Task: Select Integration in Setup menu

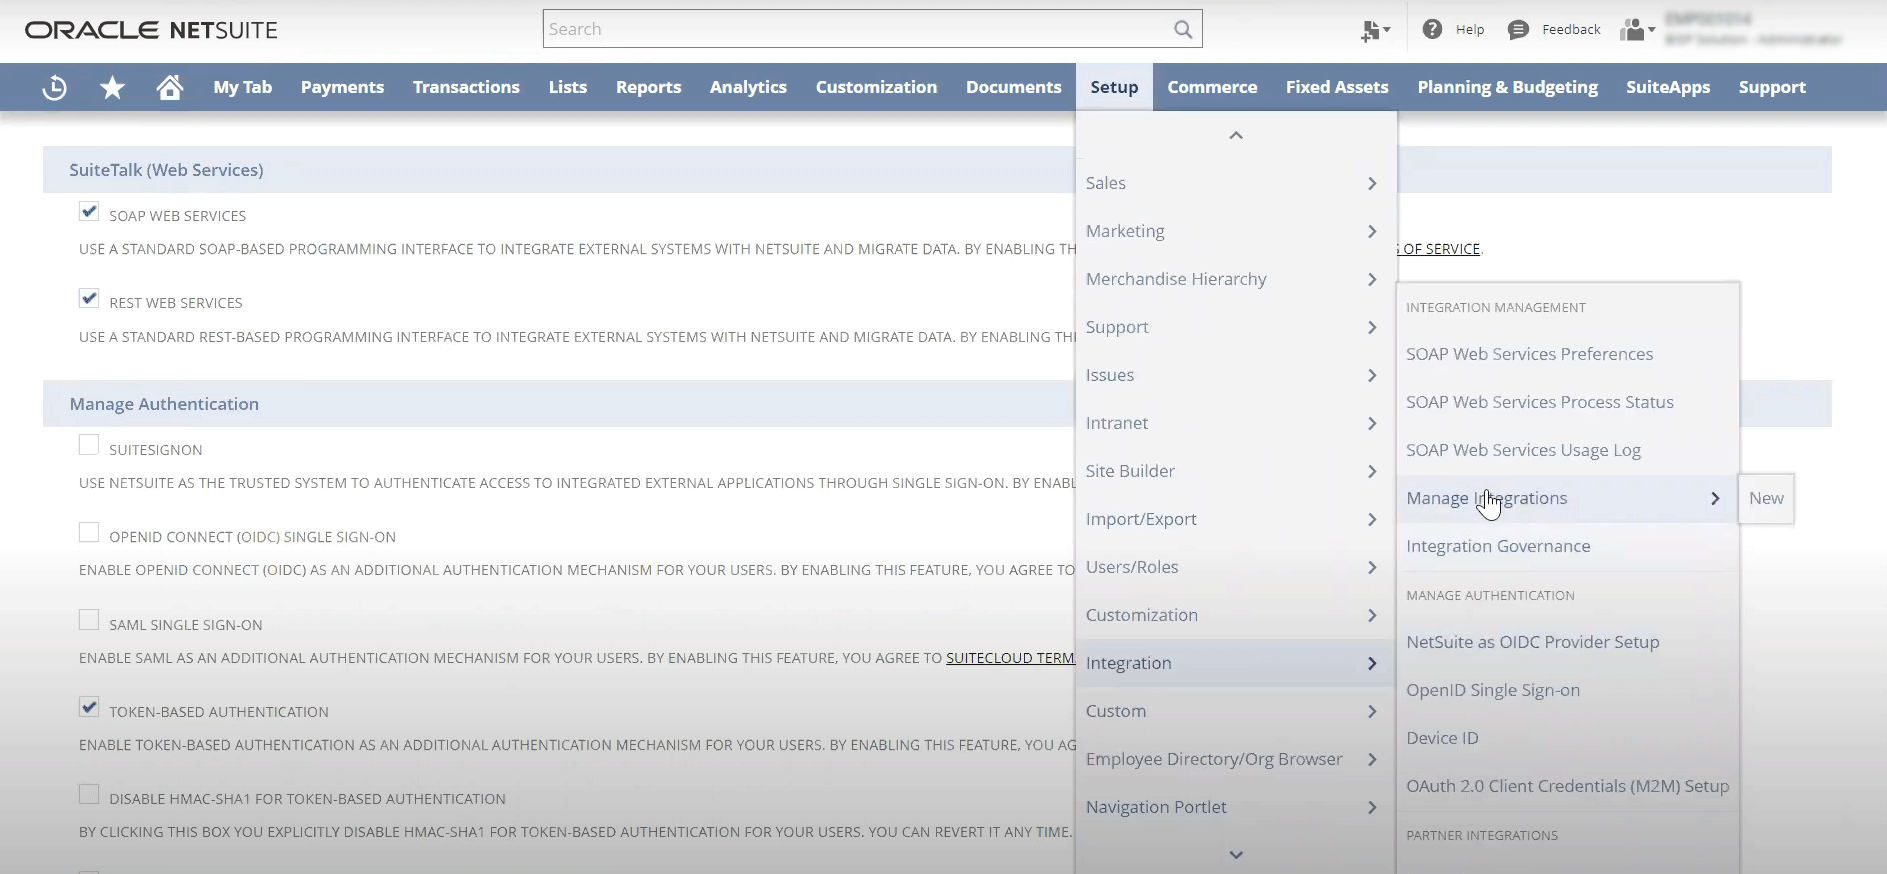Action: [x=1235, y=663]
